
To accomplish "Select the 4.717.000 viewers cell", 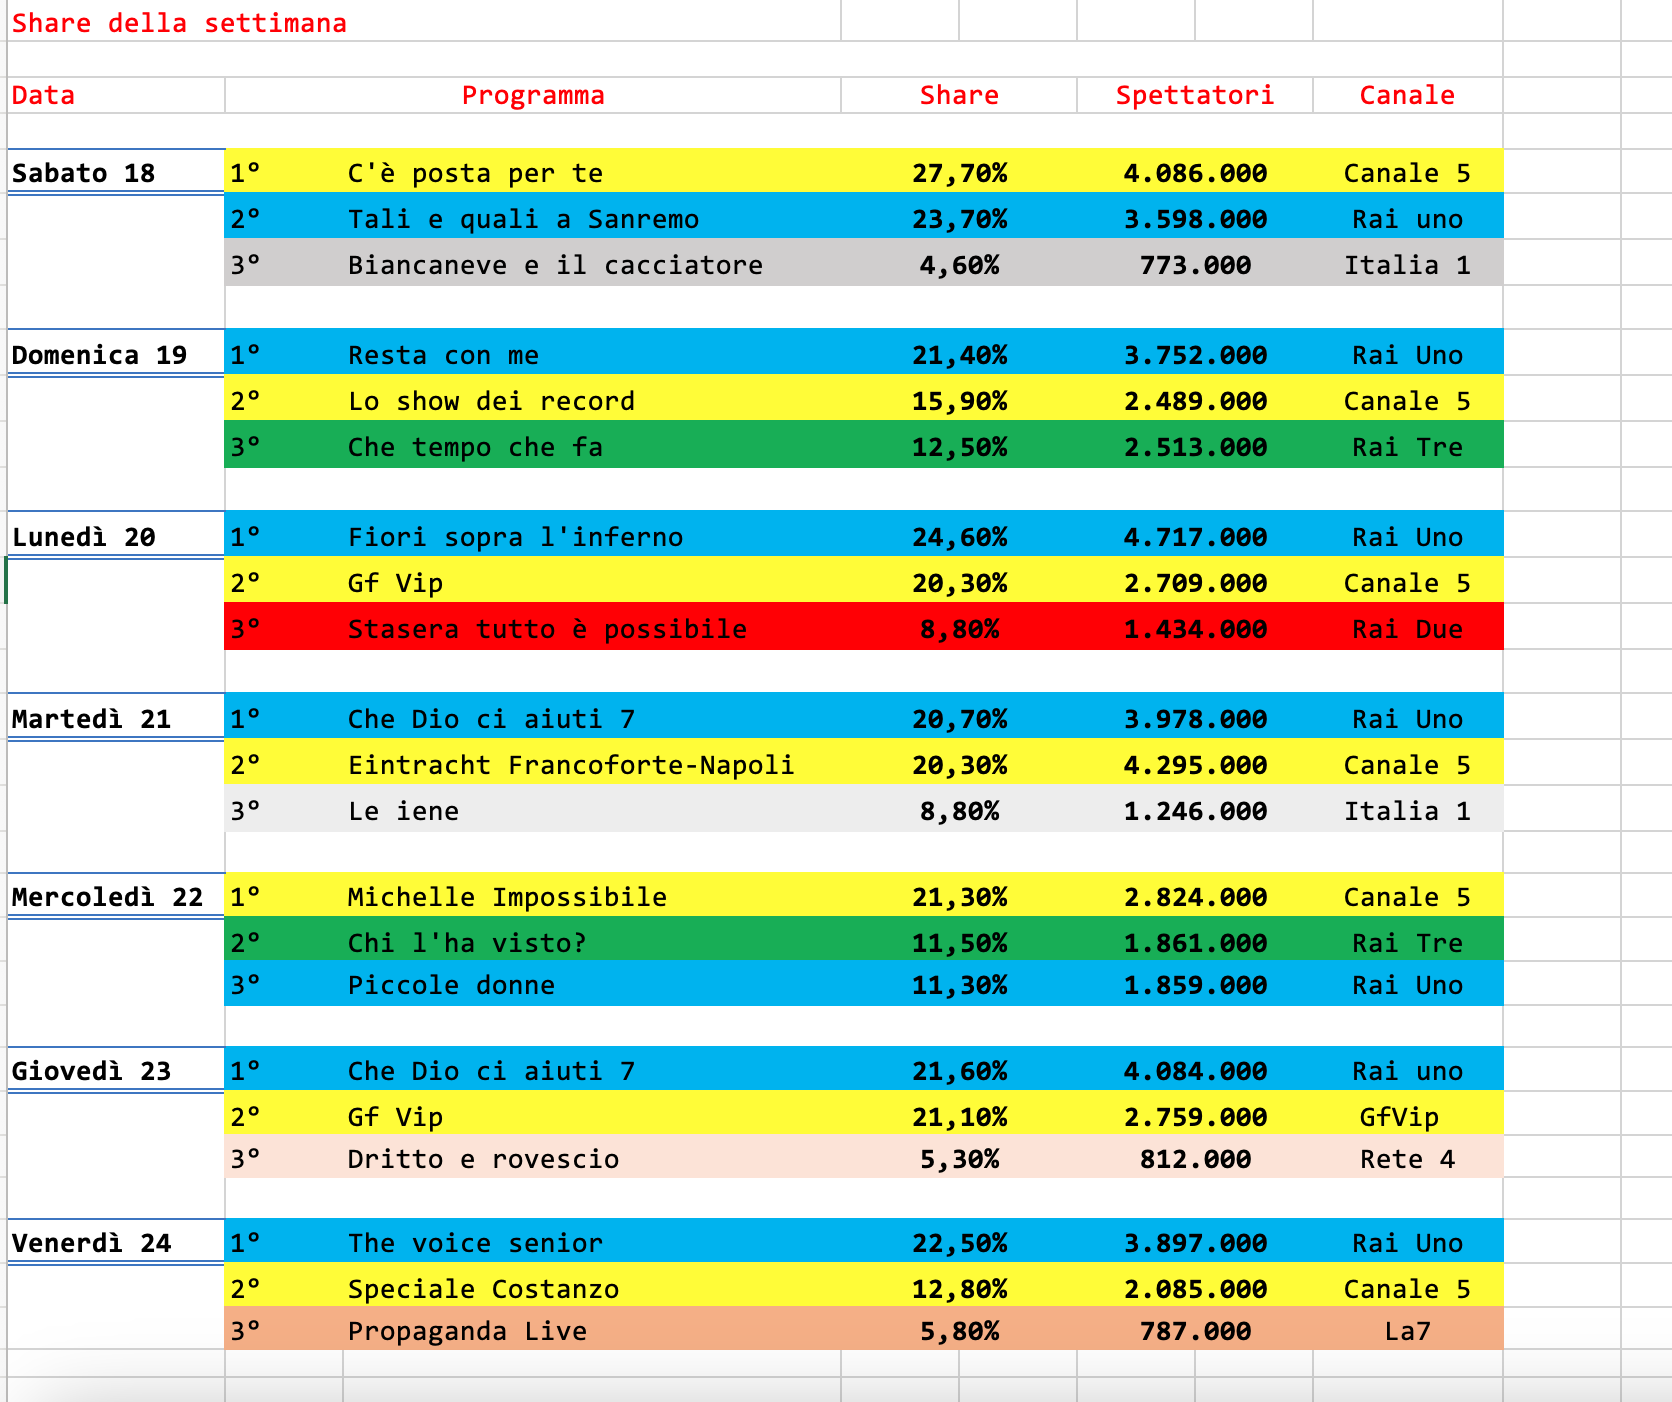I will 1194,537.
